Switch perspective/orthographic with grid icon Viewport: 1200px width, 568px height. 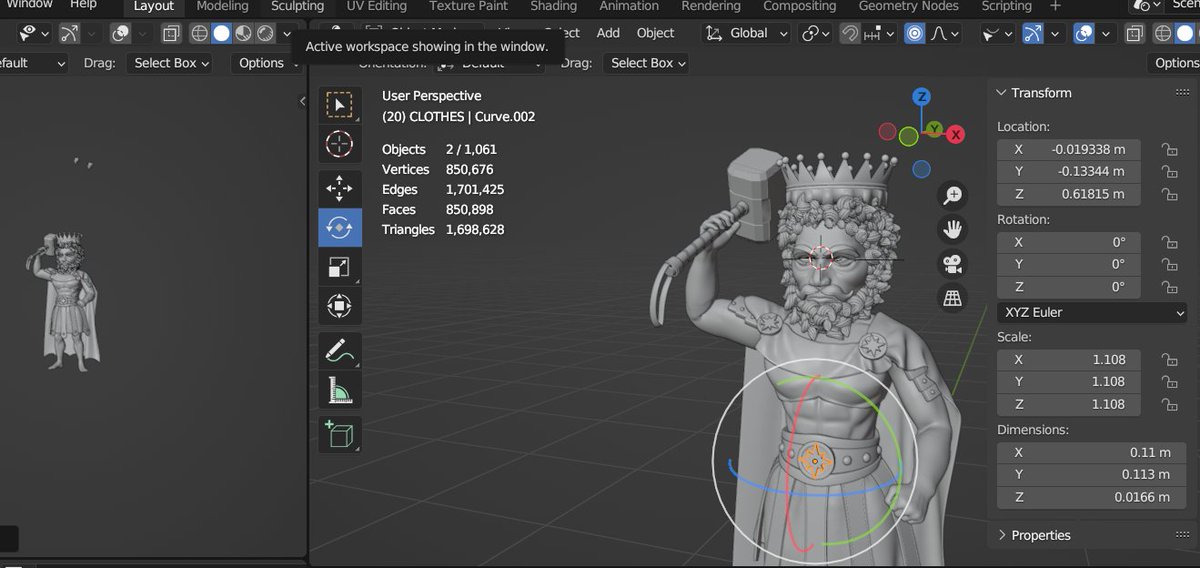[x=953, y=297]
